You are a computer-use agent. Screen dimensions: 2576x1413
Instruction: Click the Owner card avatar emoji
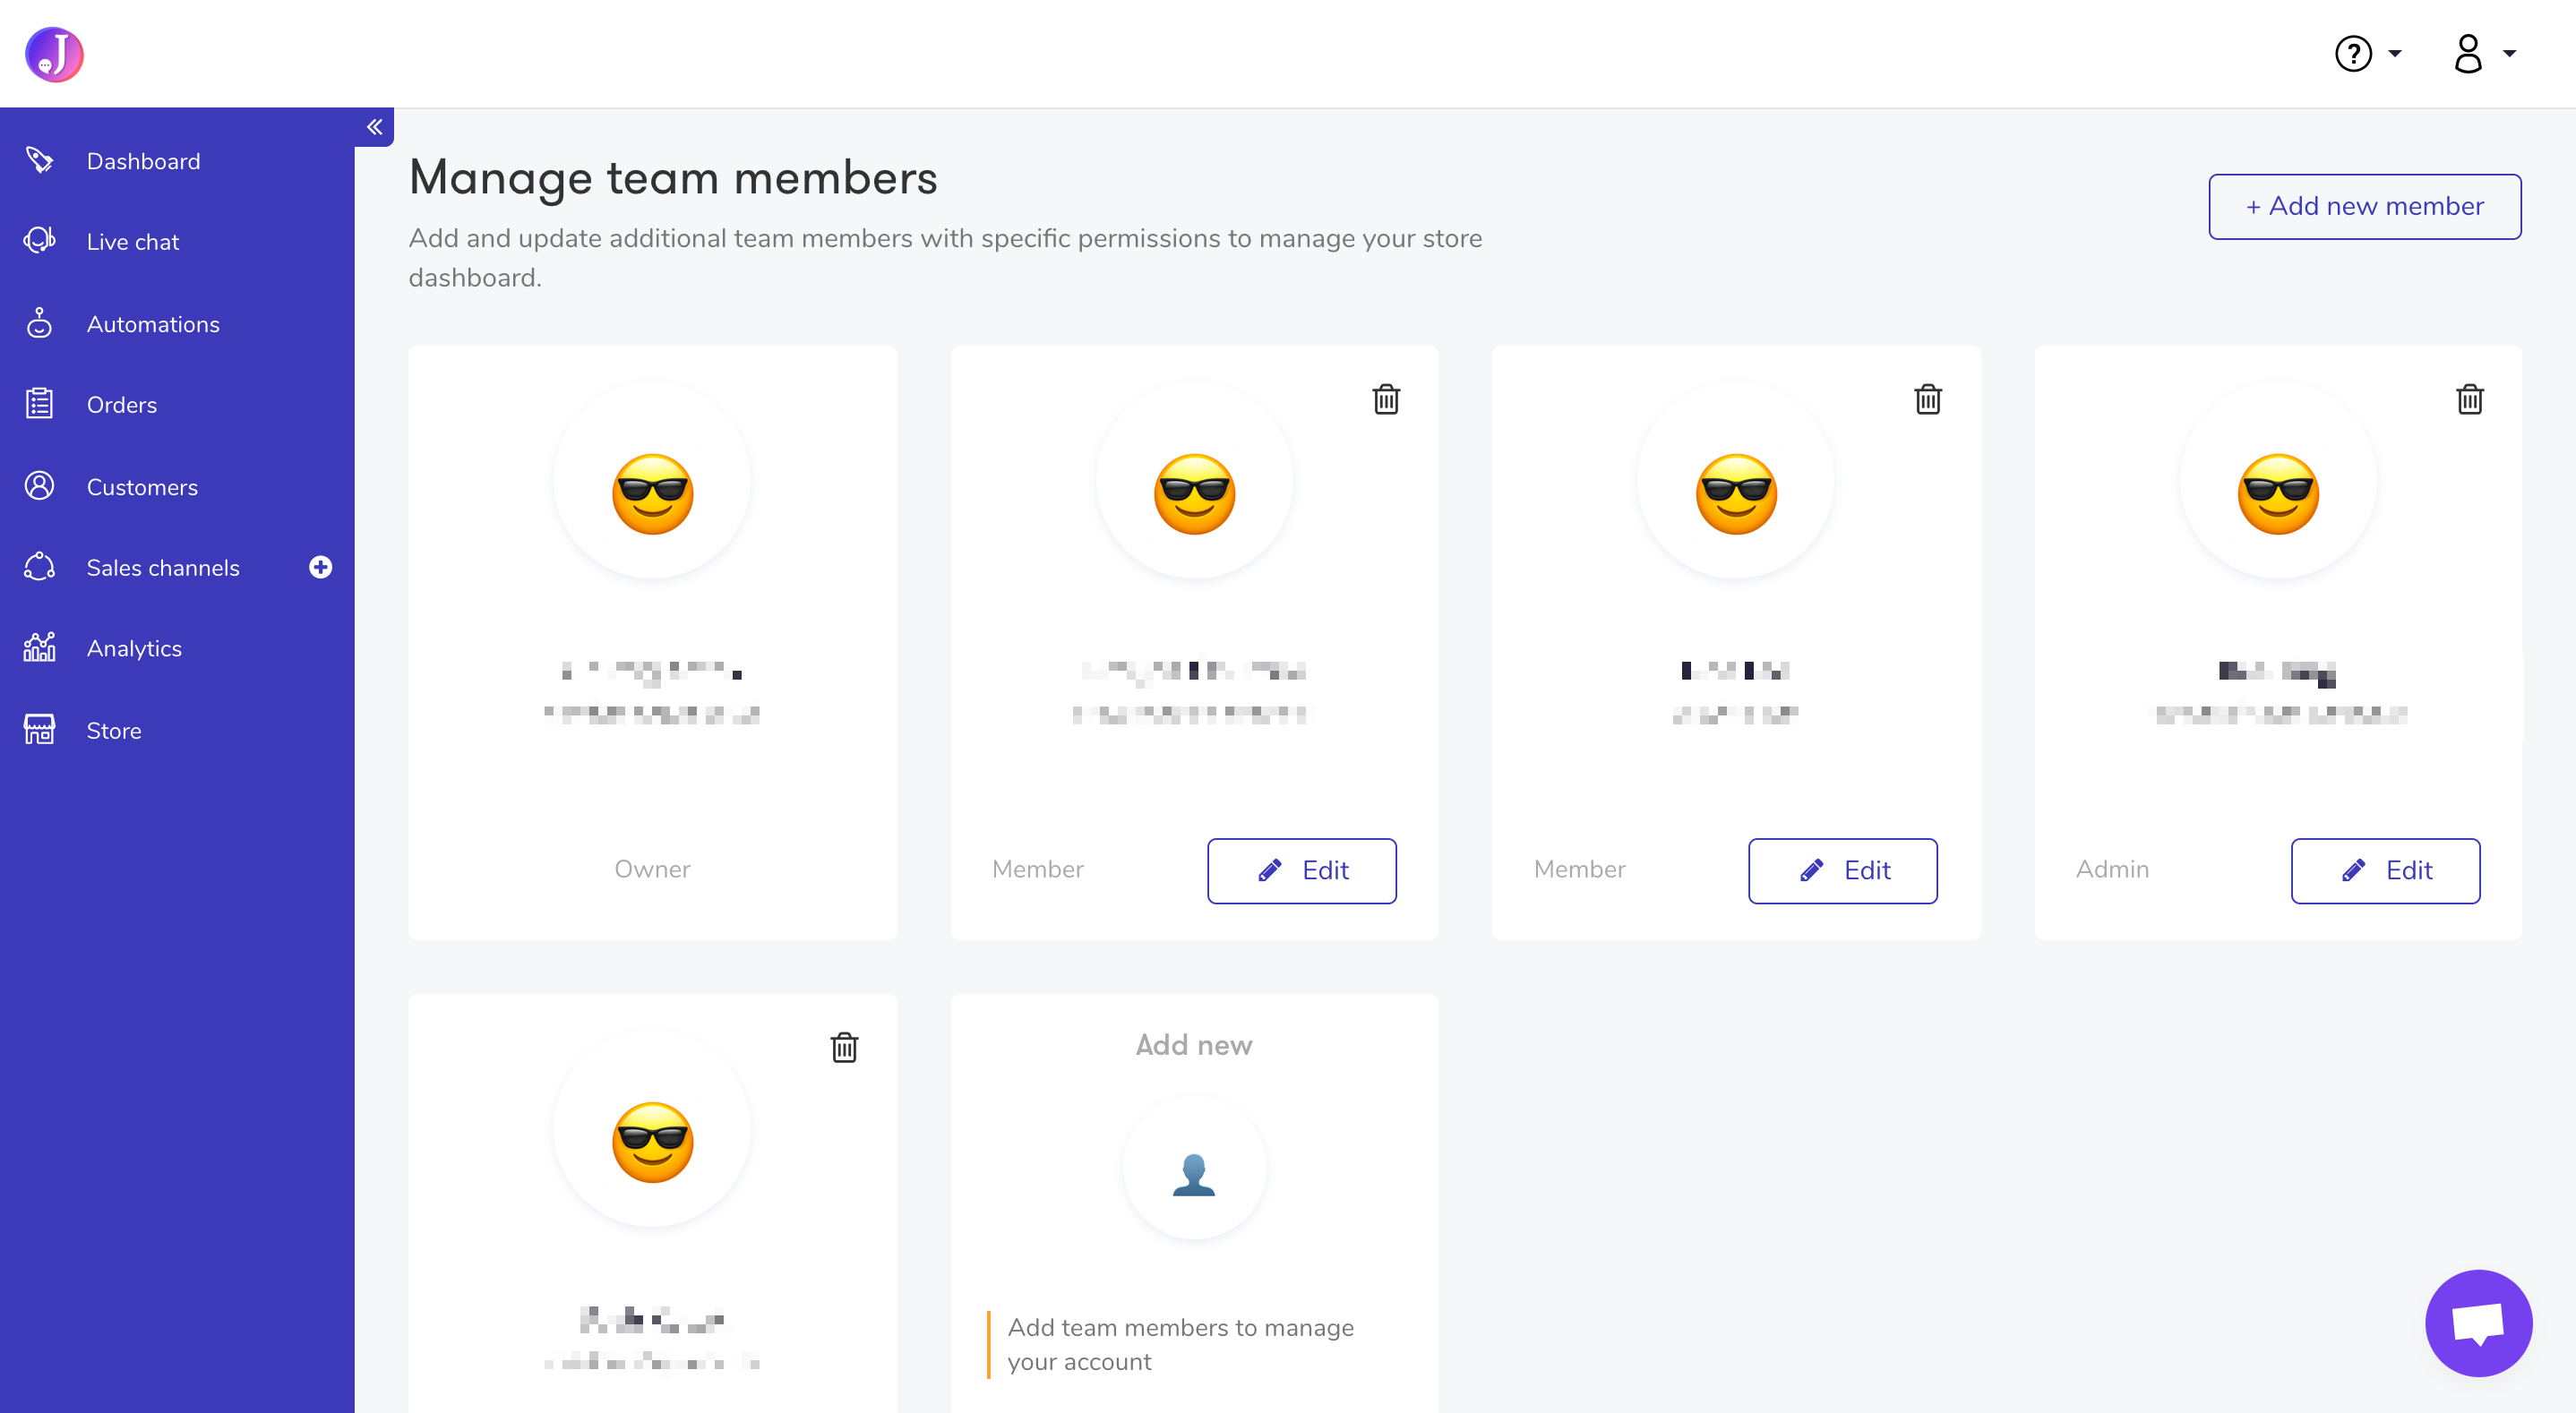(652, 494)
